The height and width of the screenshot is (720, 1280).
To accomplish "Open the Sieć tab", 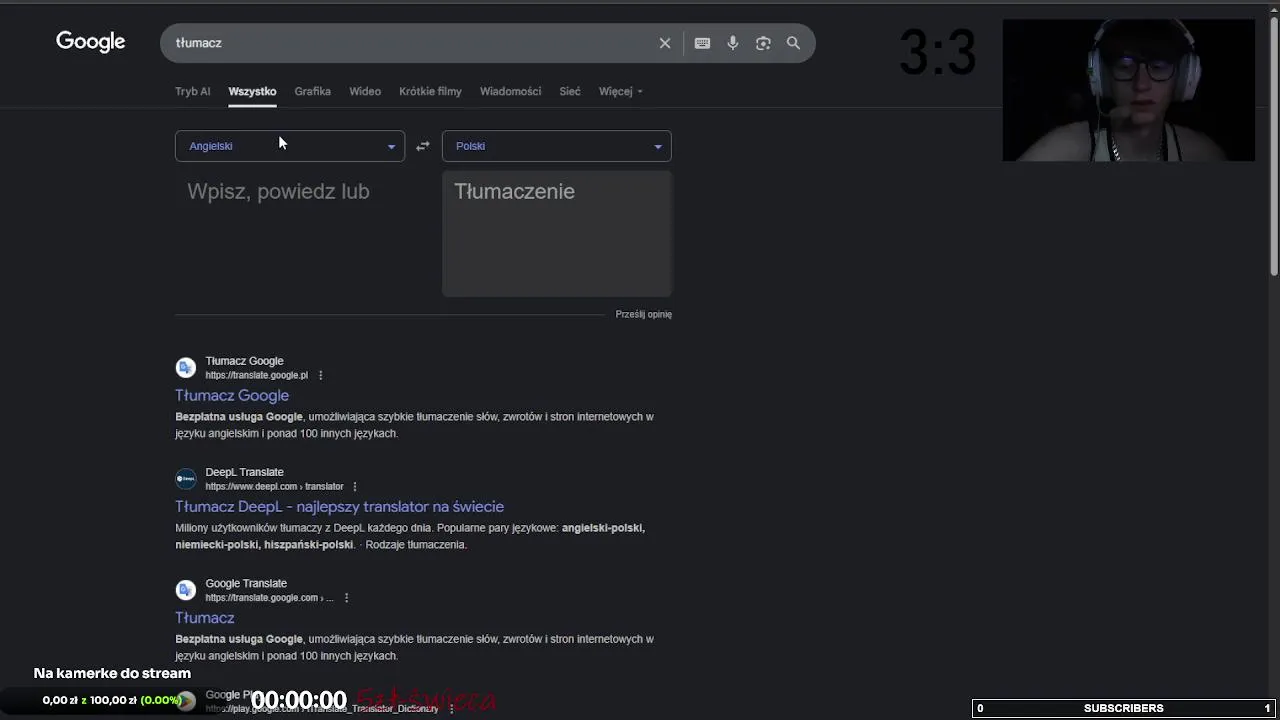I will coord(570,91).
